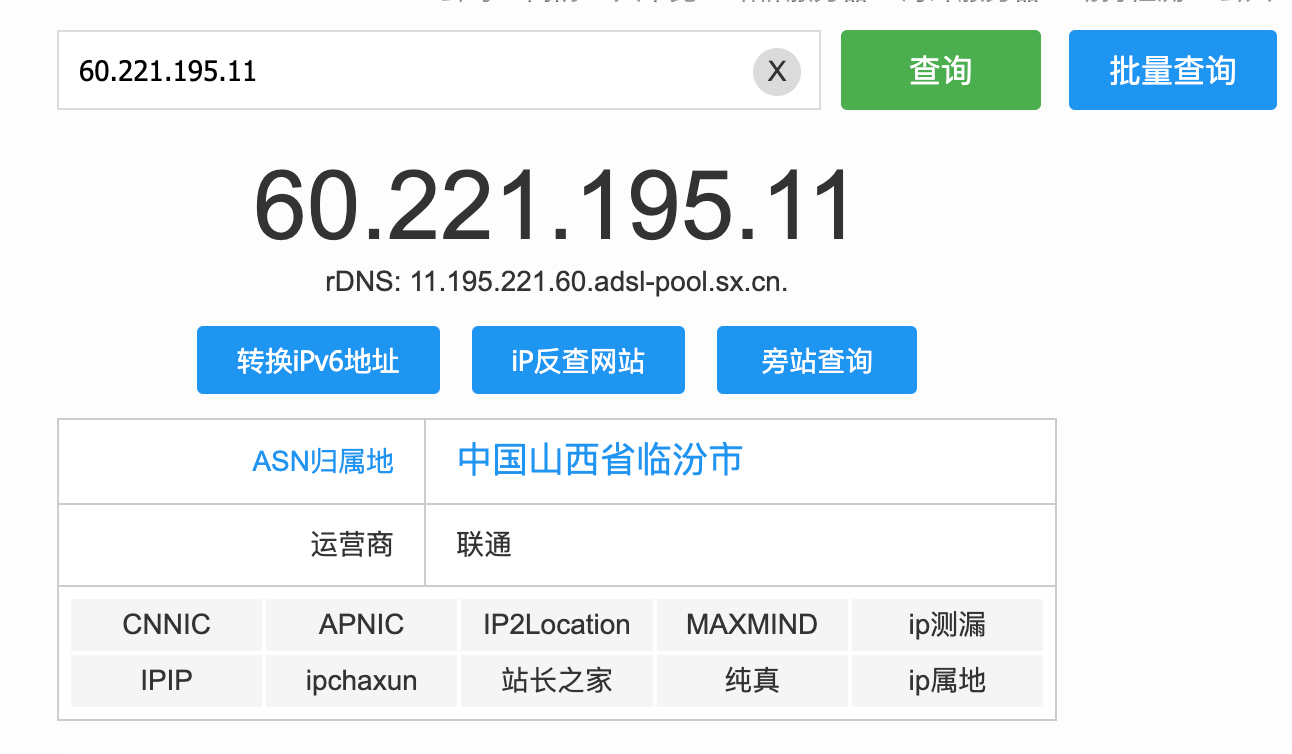Show IP2Location results tab
The width and height of the screenshot is (1292, 754).
point(556,625)
